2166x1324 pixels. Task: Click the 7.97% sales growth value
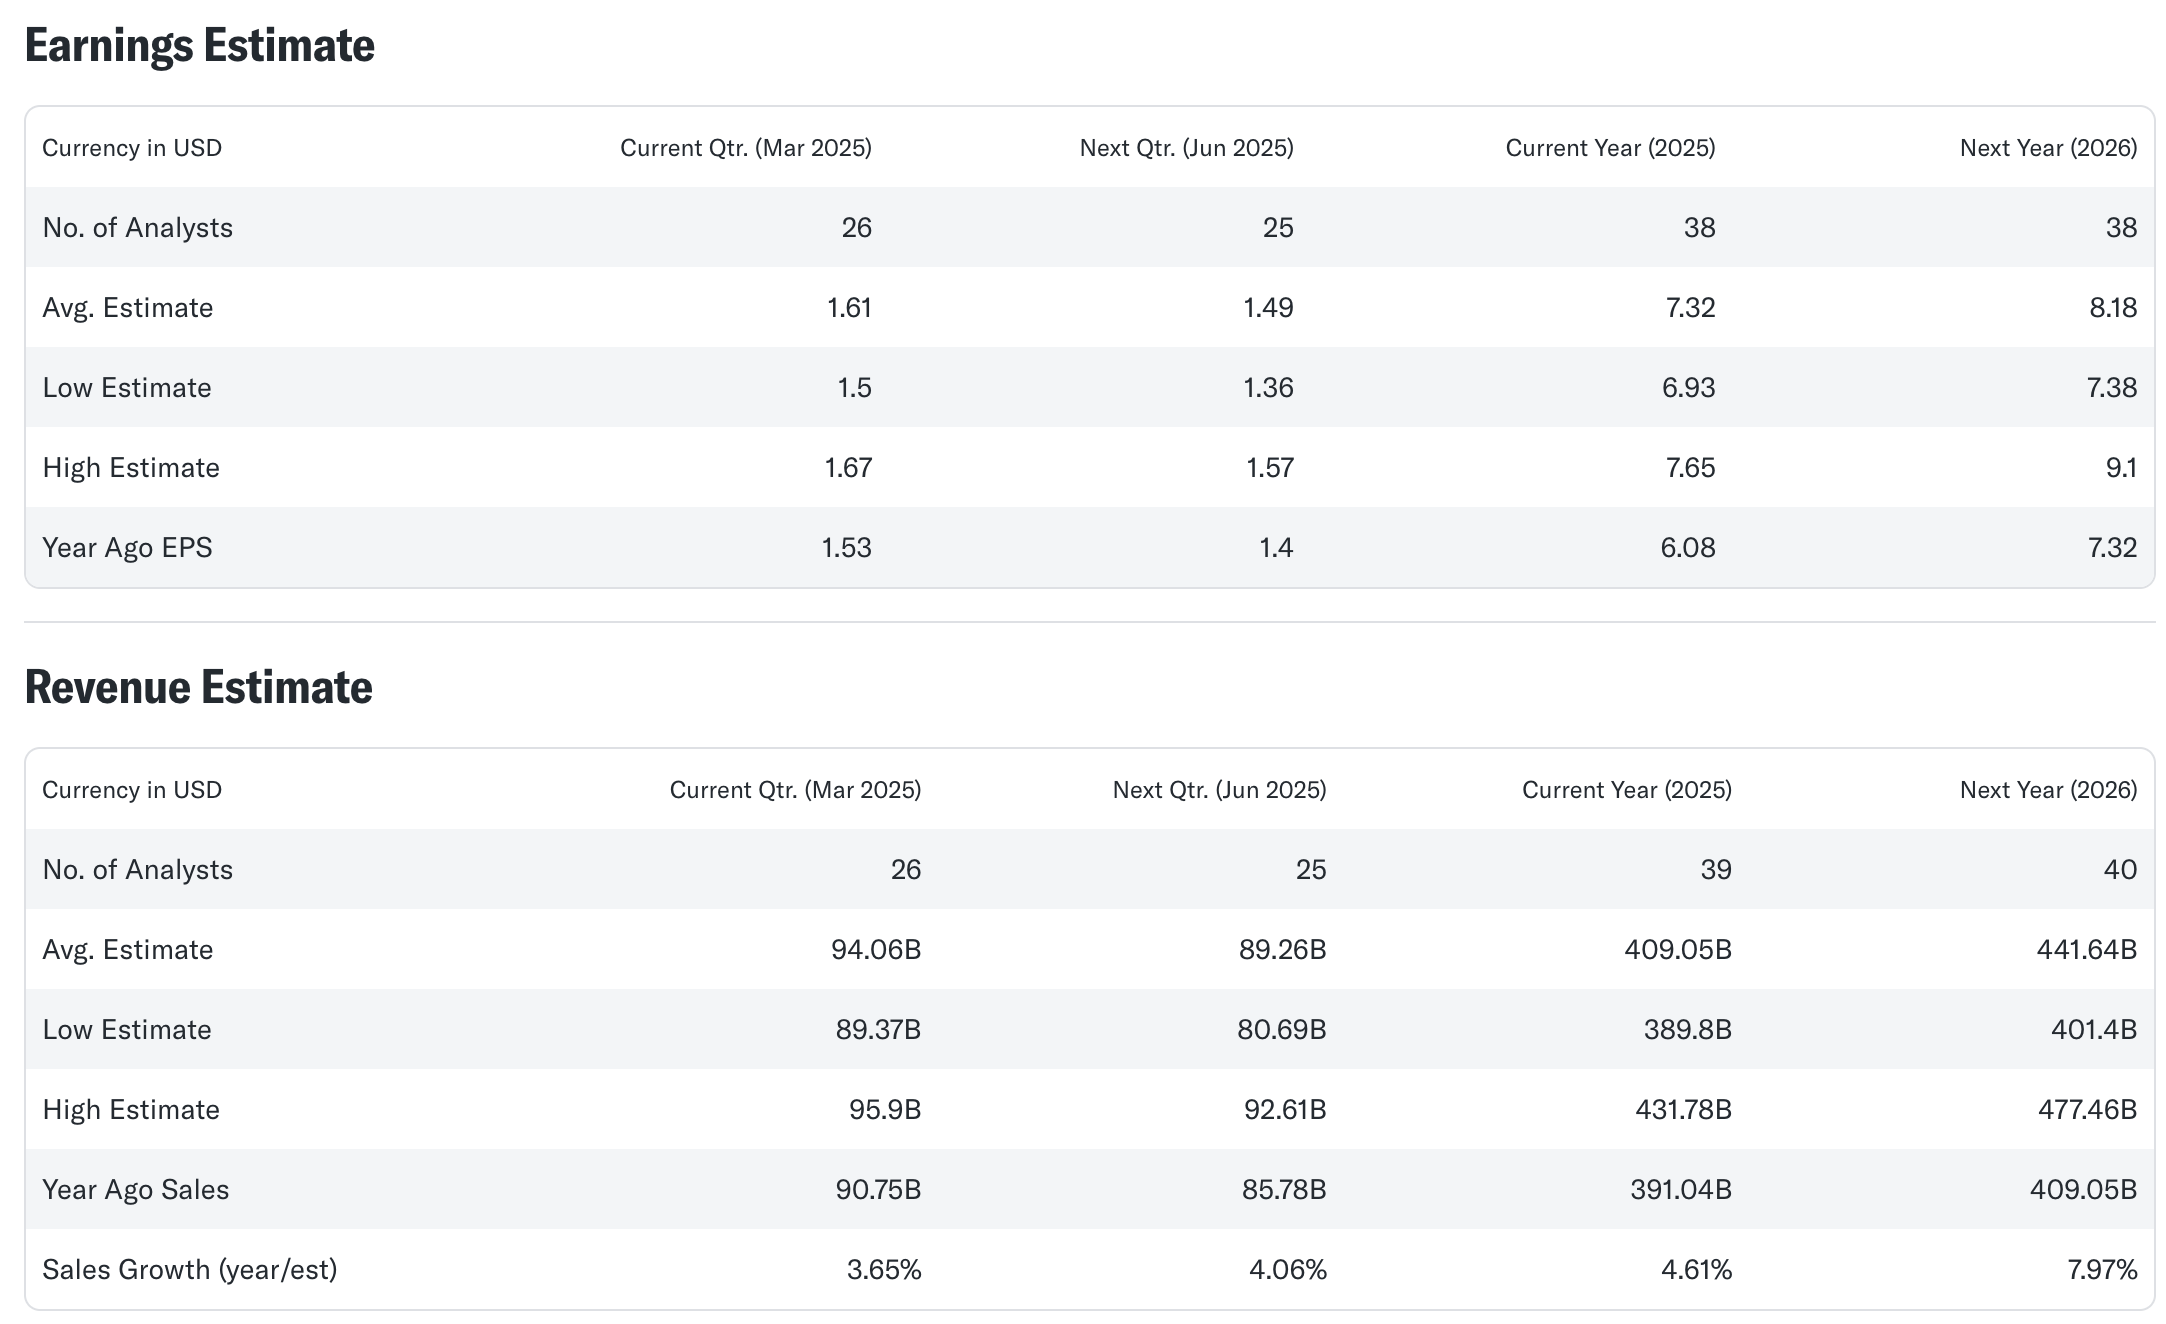pyautogui.click(x=2102, y=1270)
